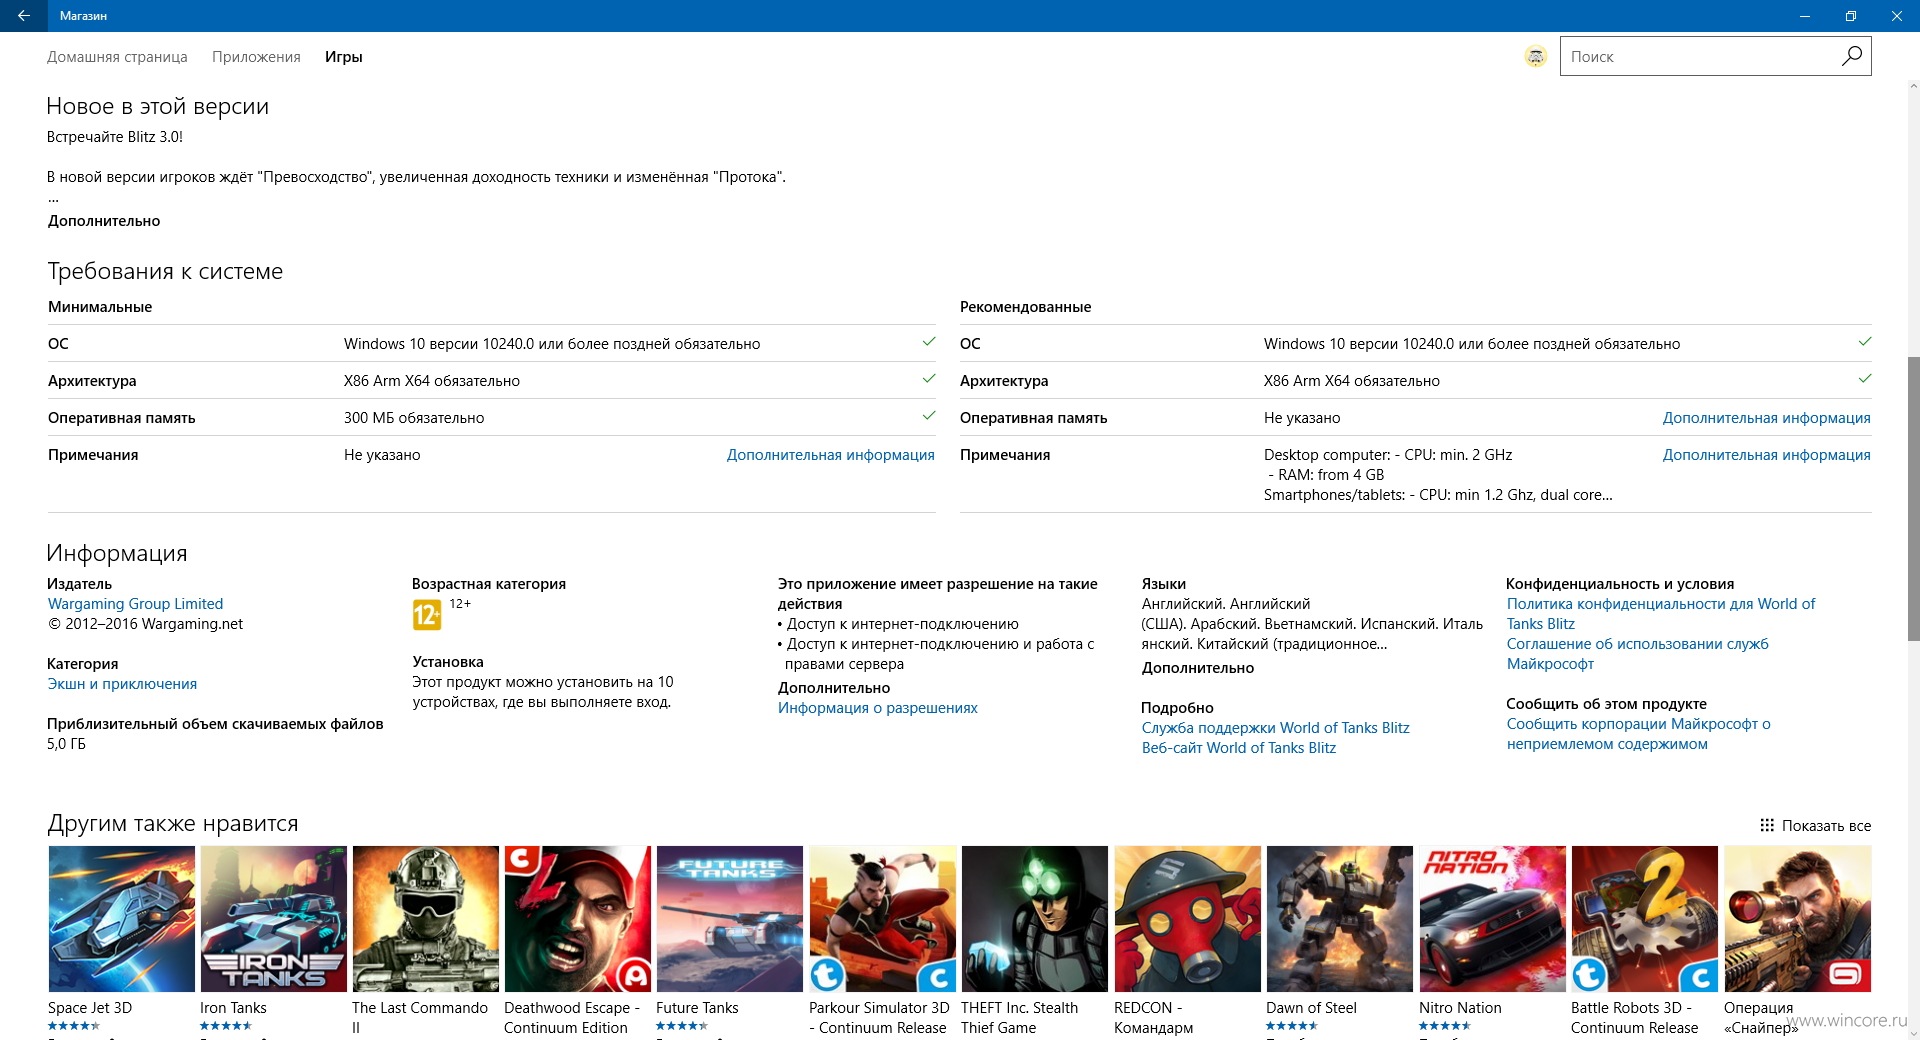Viewport: 1920px width, 1040px height.
Task: Click file size value 5,0 ГБ
Action: [66, 744]
